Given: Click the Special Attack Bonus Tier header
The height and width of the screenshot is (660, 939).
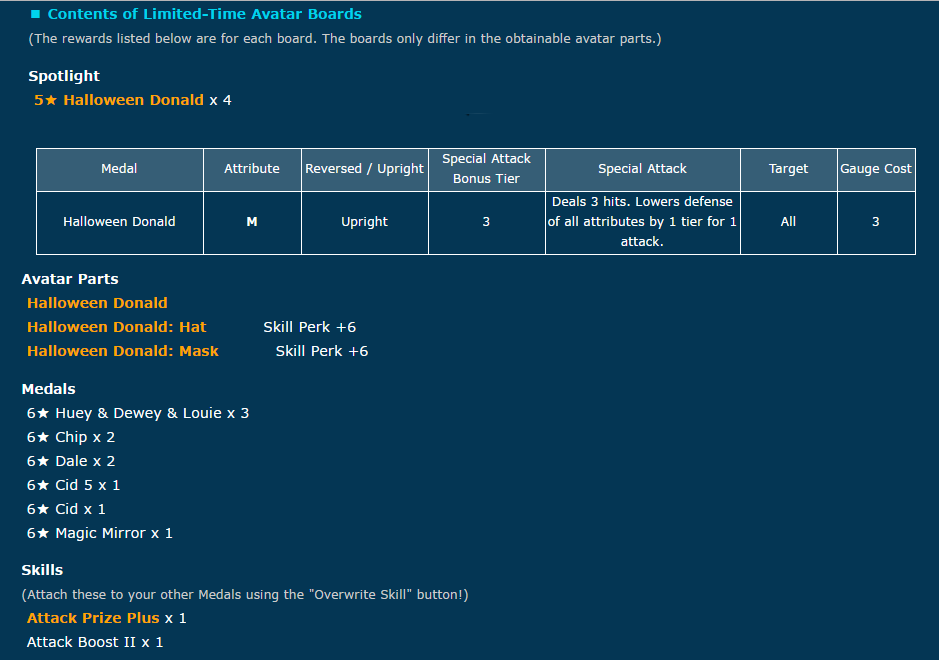Looking at the screenshot, I should [x=486, y=169].
